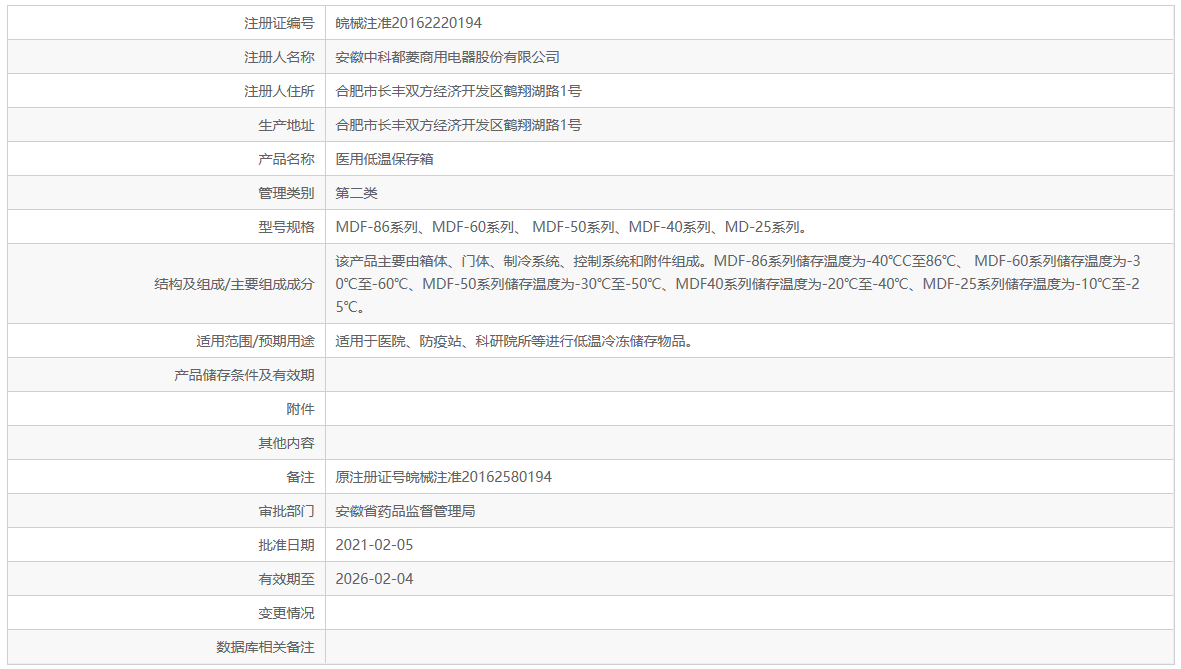
Task: Select the 产品储存条件及有效期 label
Action: tap(244, 375)
